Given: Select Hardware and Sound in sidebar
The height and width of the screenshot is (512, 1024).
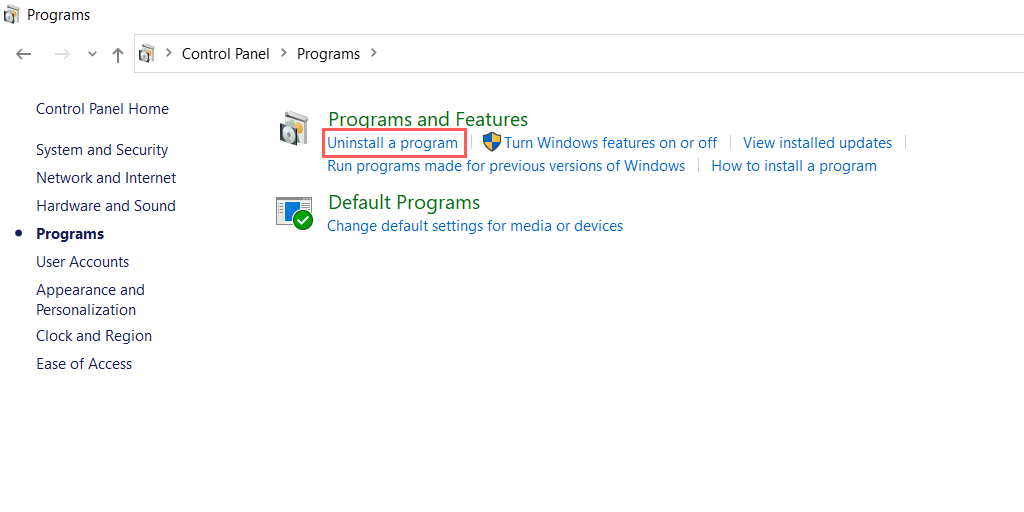Looking at the screenshot, I should 106,206.
